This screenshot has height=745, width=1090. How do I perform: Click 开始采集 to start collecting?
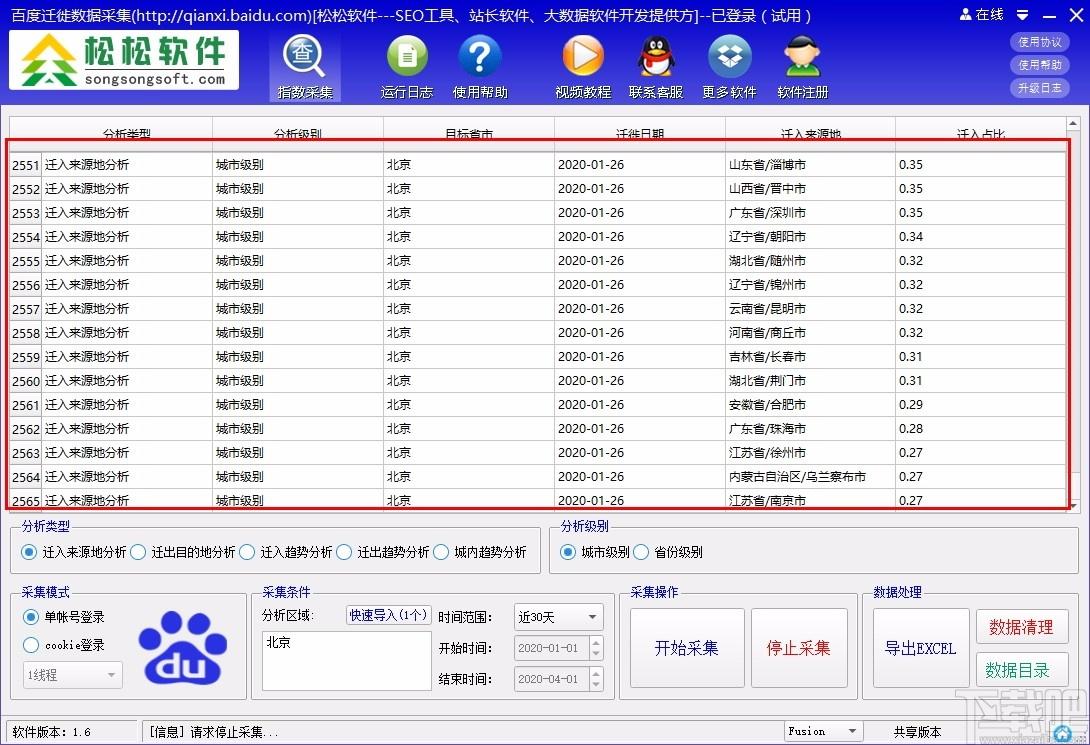coord(687,648)
